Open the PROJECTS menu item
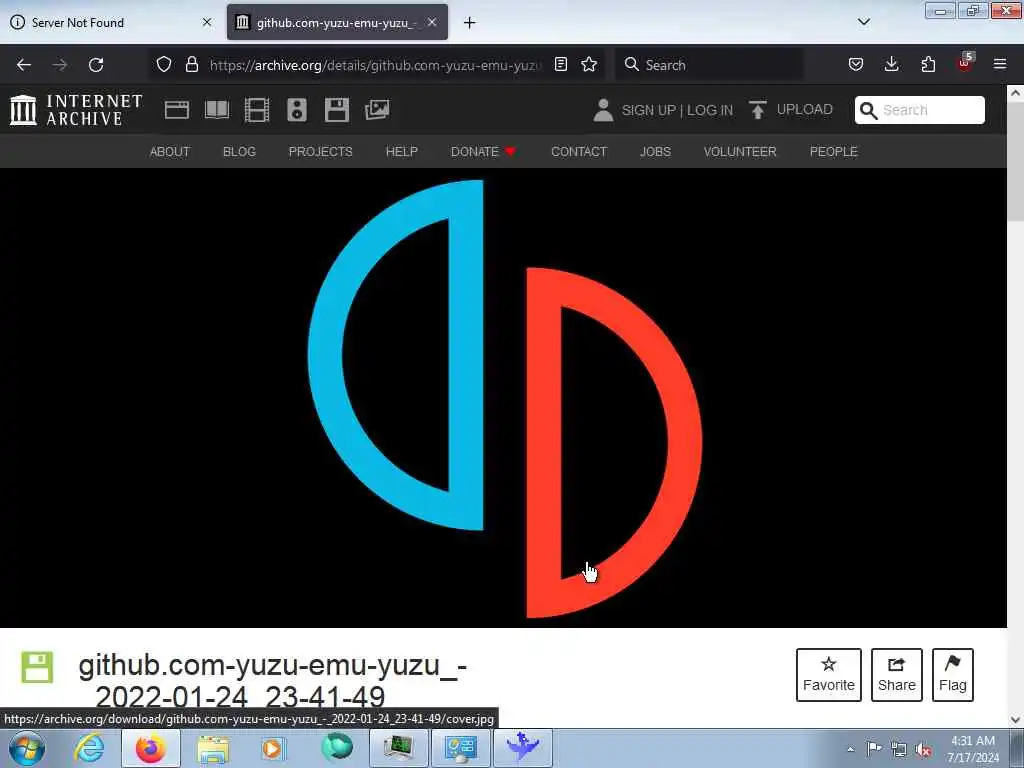The width and height of the screenshot is (1024, 768). tap(321, 152)
